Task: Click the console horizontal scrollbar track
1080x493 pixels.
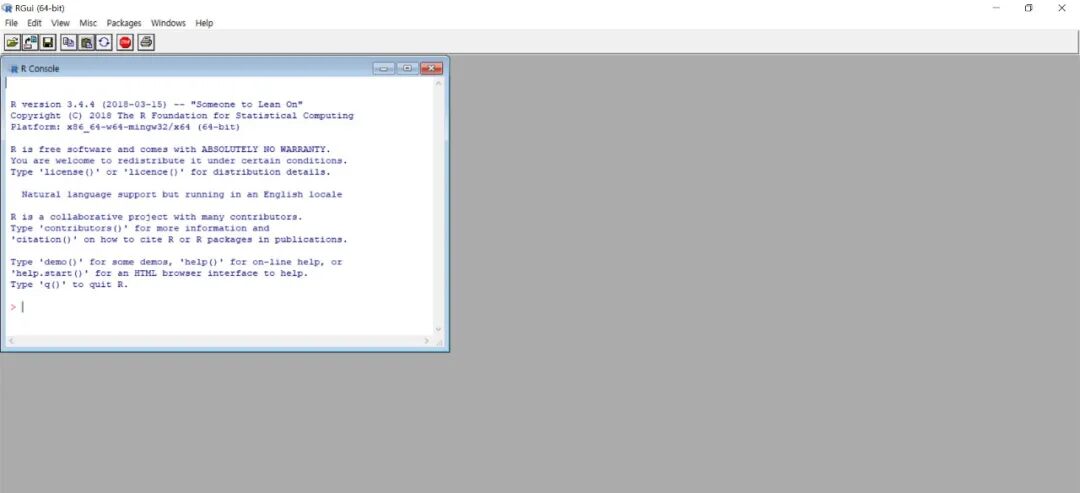Action: (x=218, y=341)
